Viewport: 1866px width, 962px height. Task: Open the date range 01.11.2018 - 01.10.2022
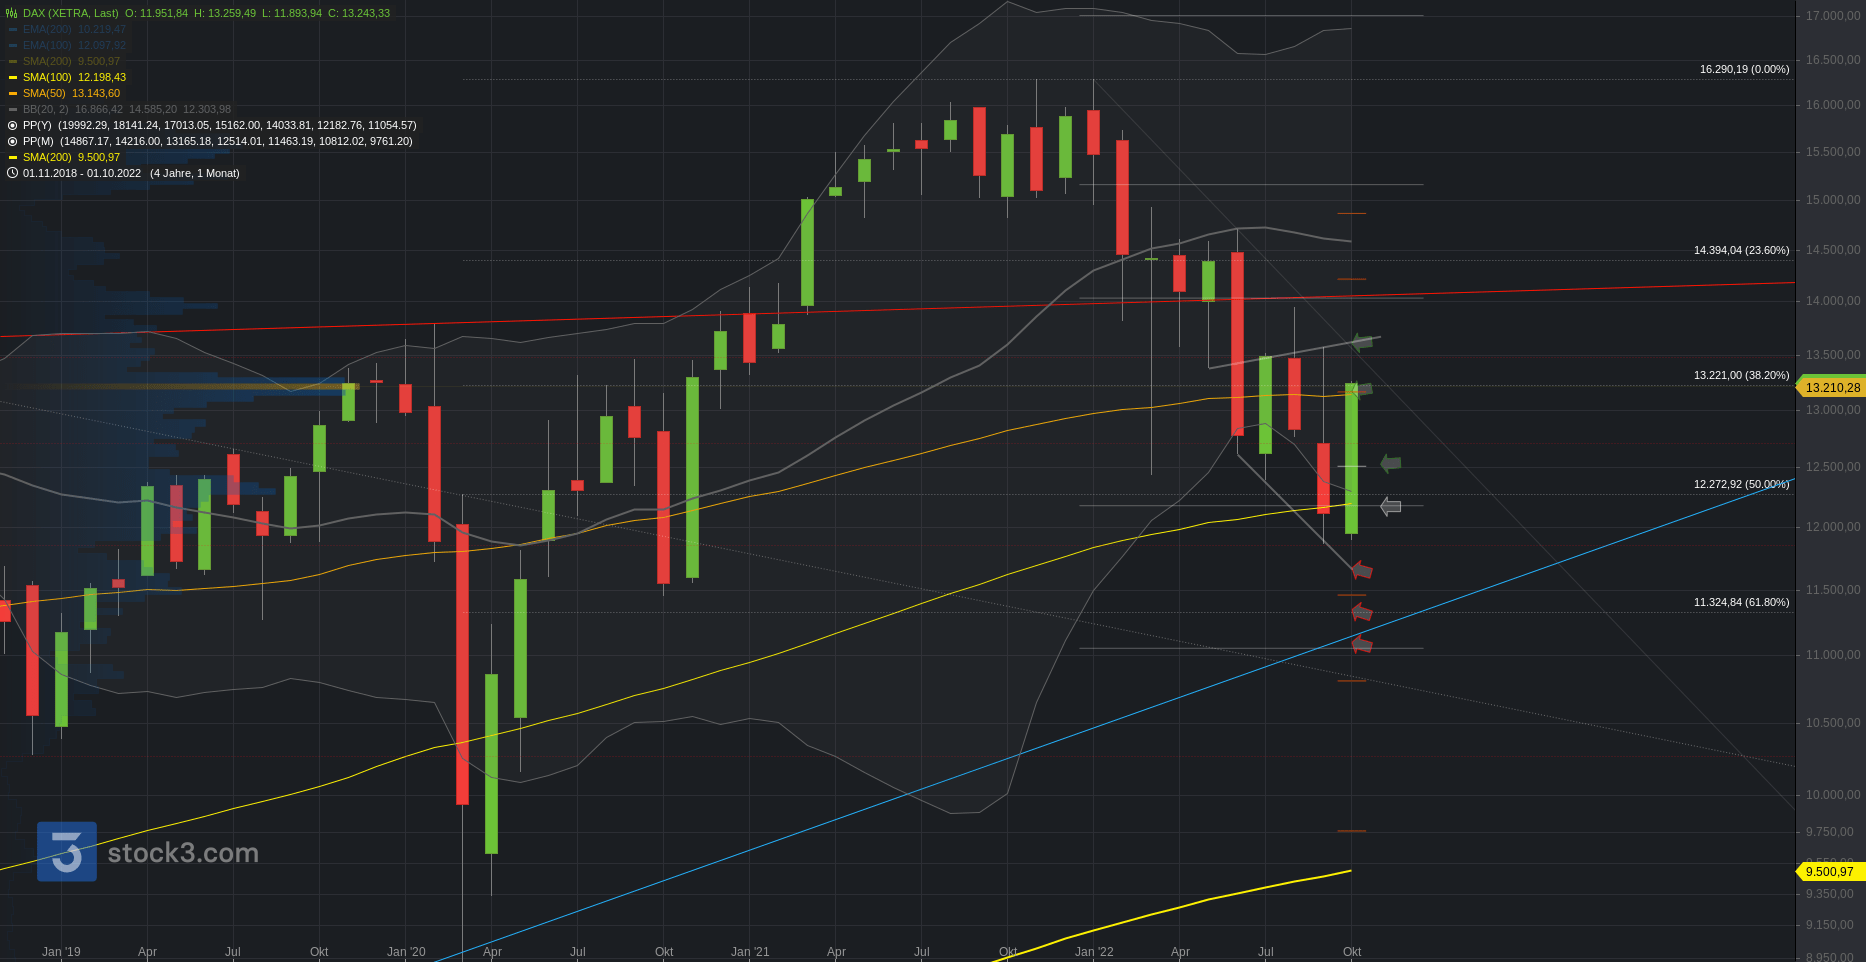pyautogui.click(x=82, y=173)
